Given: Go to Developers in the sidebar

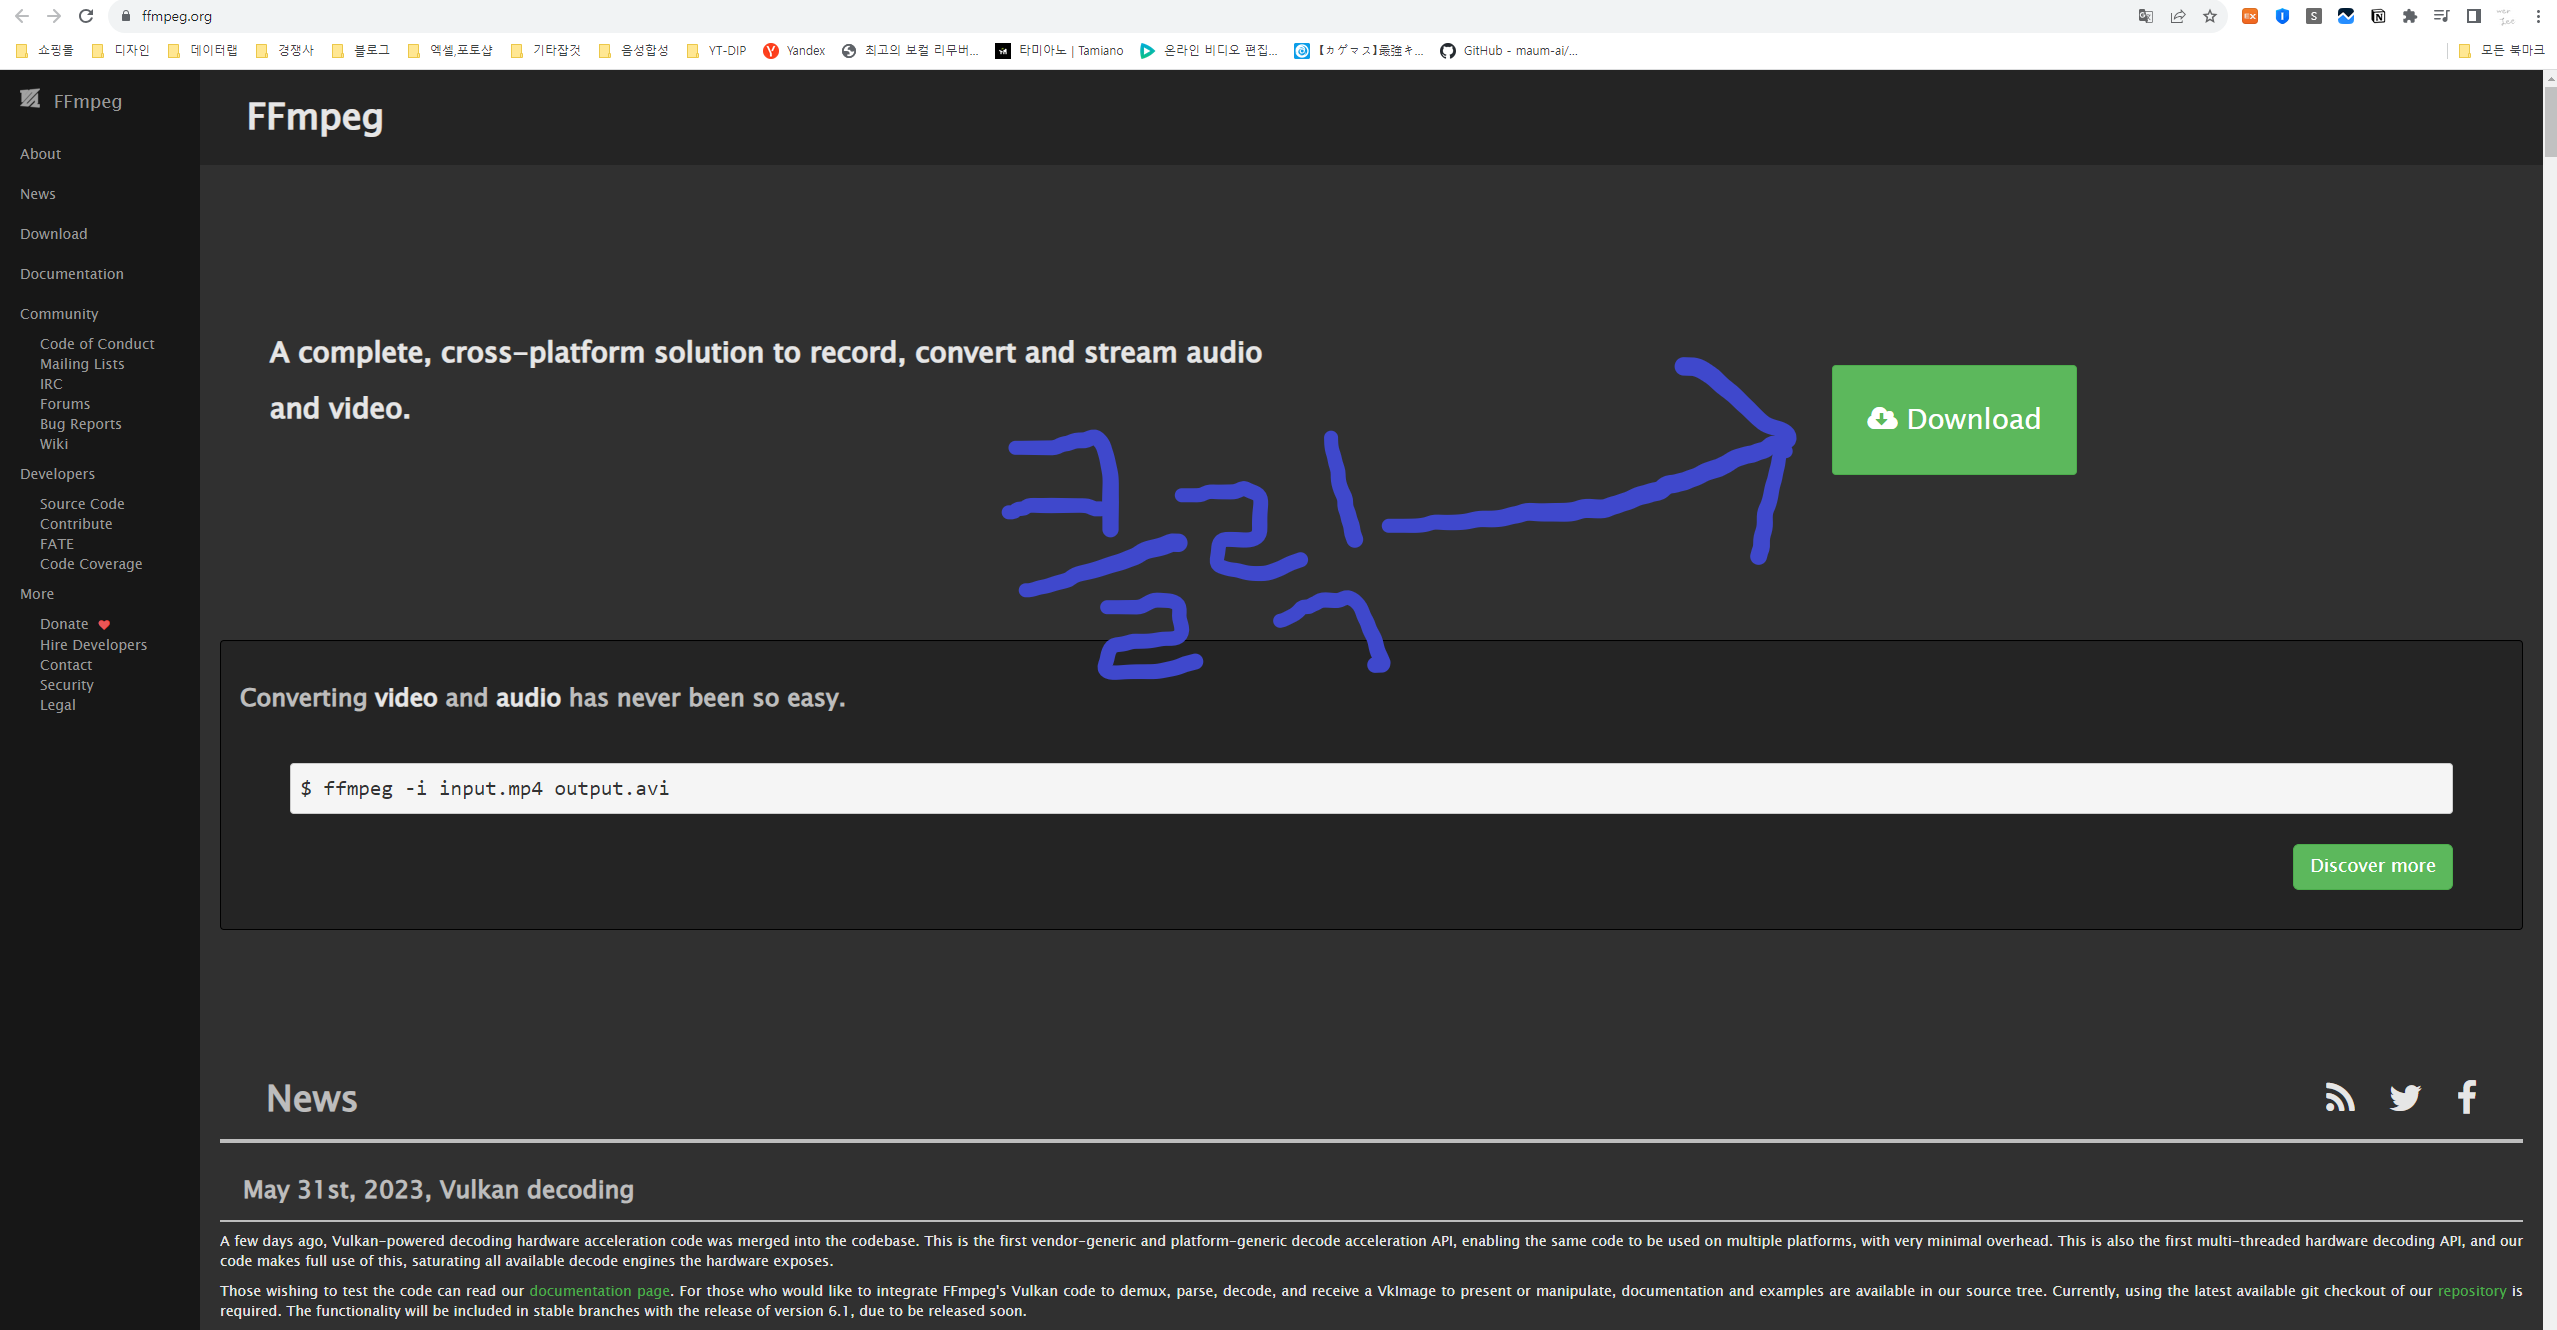Looking at the screenshot, I should [57, 474].
